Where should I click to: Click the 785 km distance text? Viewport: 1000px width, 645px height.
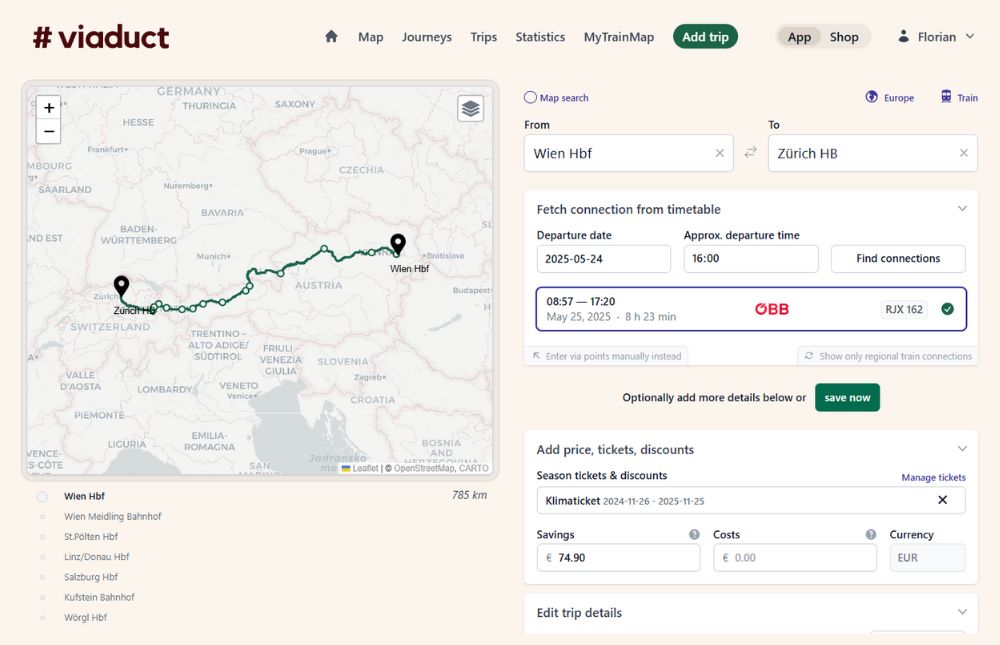tap(469, 495)
